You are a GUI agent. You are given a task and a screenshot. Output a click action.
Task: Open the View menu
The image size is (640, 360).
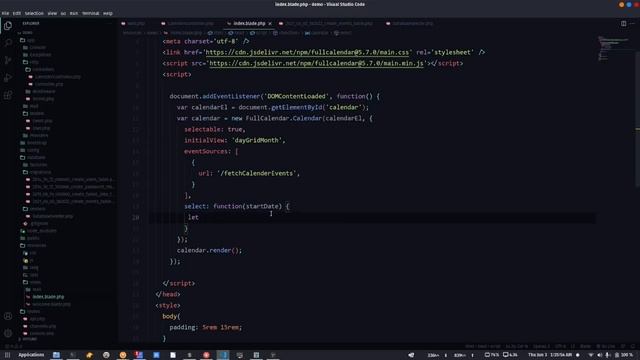pos(52,13)
